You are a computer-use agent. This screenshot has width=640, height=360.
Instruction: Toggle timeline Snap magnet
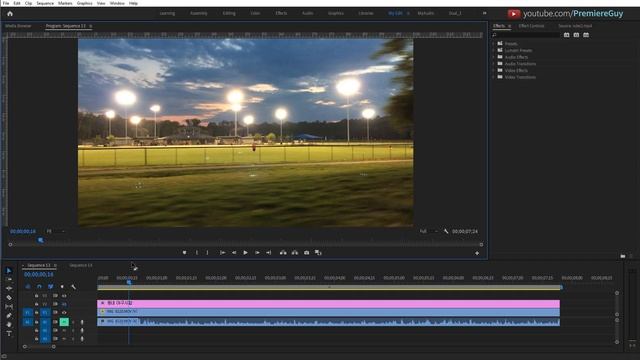tap(39, 287)
